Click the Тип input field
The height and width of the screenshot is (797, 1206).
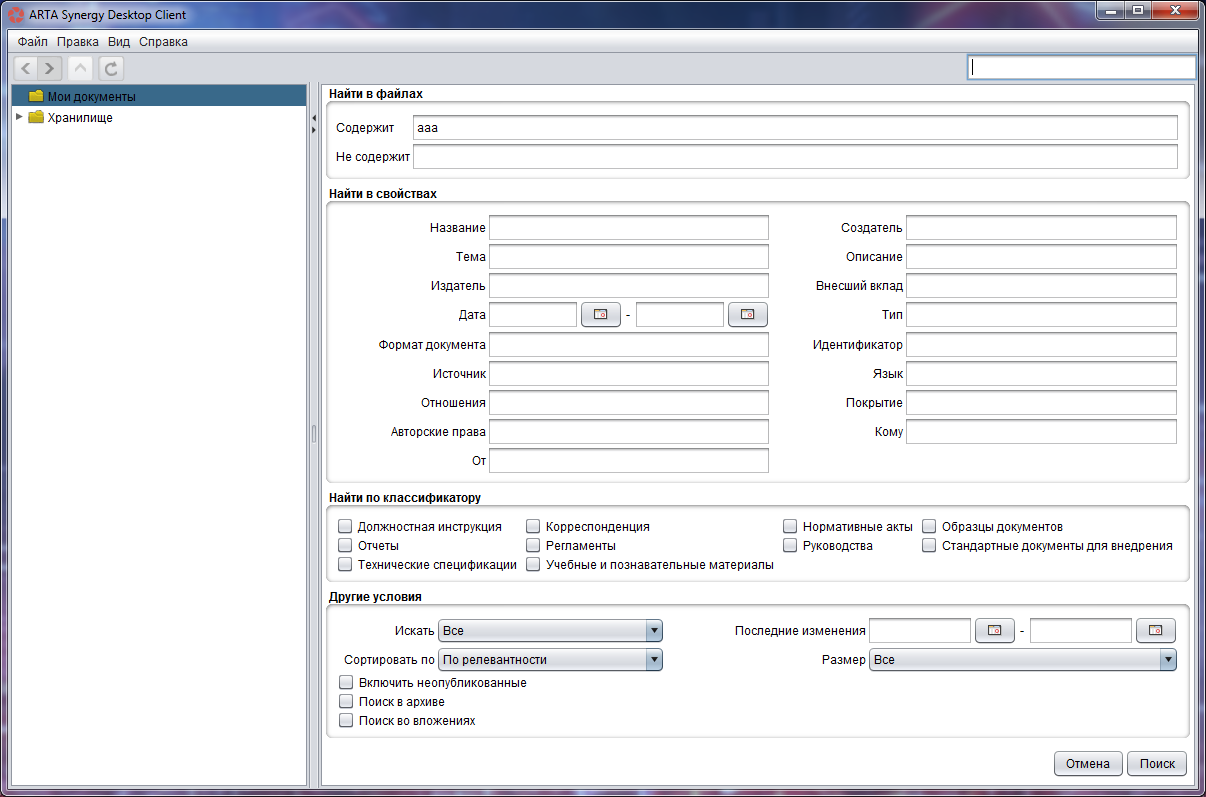point(1041,315)
